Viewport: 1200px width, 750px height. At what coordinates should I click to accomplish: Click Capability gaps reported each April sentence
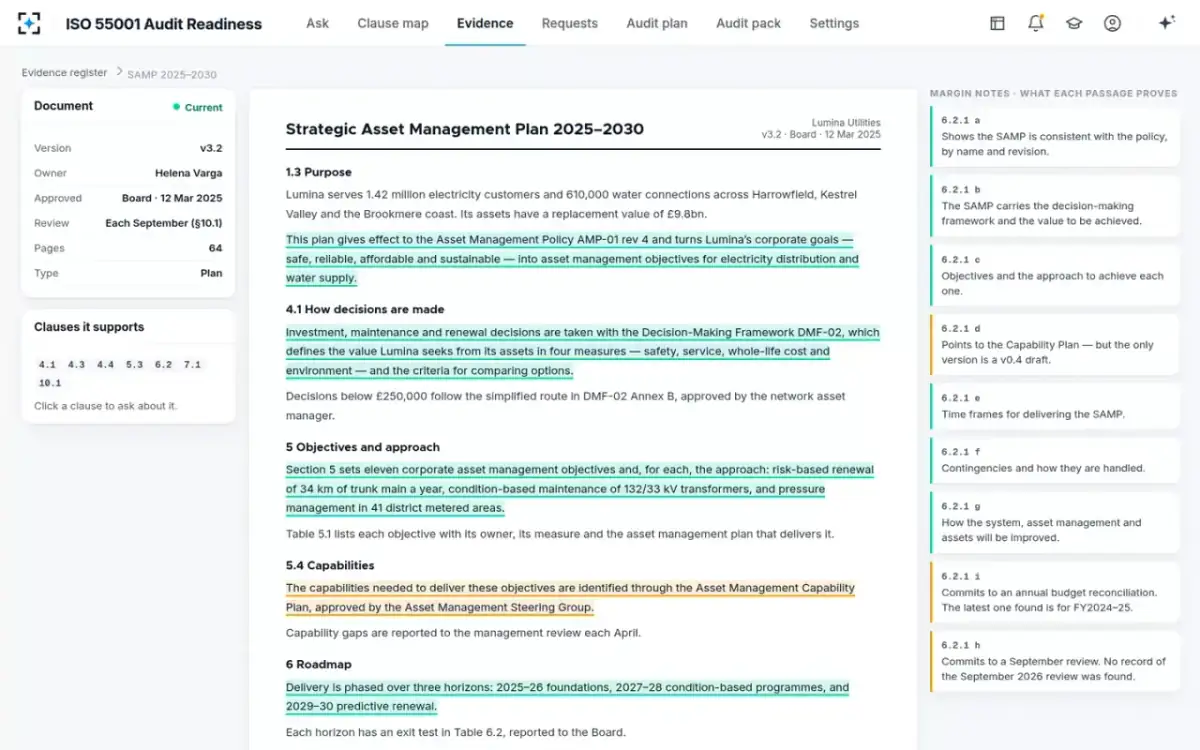pyautogui.click(x=463, y=633)
